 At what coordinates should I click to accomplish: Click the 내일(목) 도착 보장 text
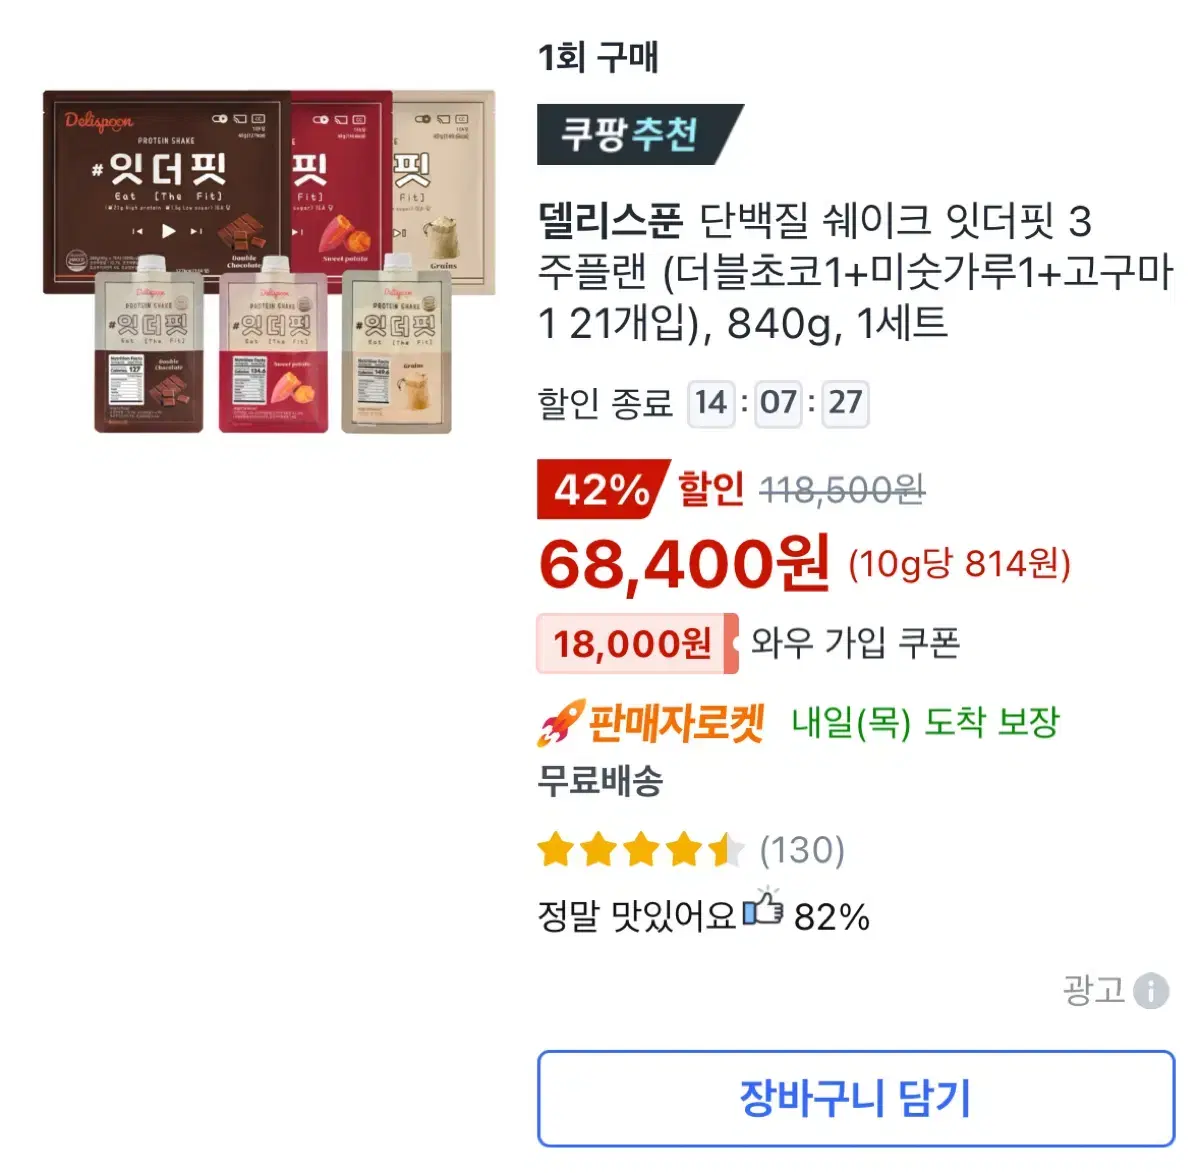(925, 722)
